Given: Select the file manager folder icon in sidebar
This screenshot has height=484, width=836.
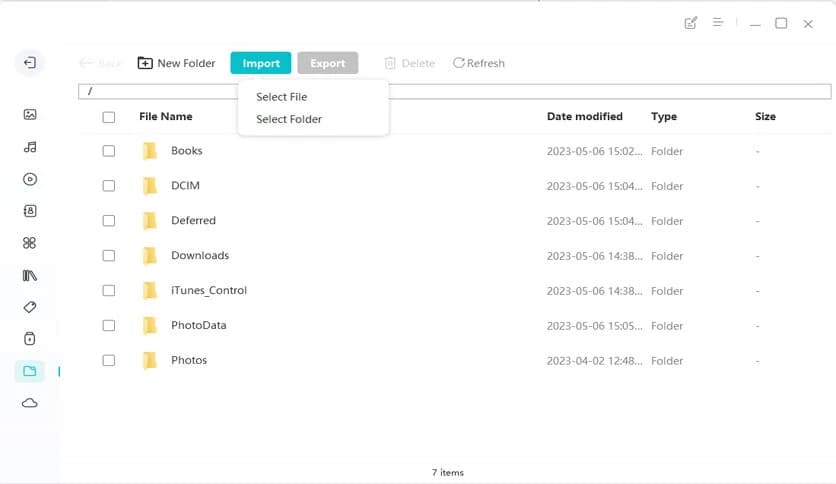Looking at the screenshot, I should pos(30,371).
